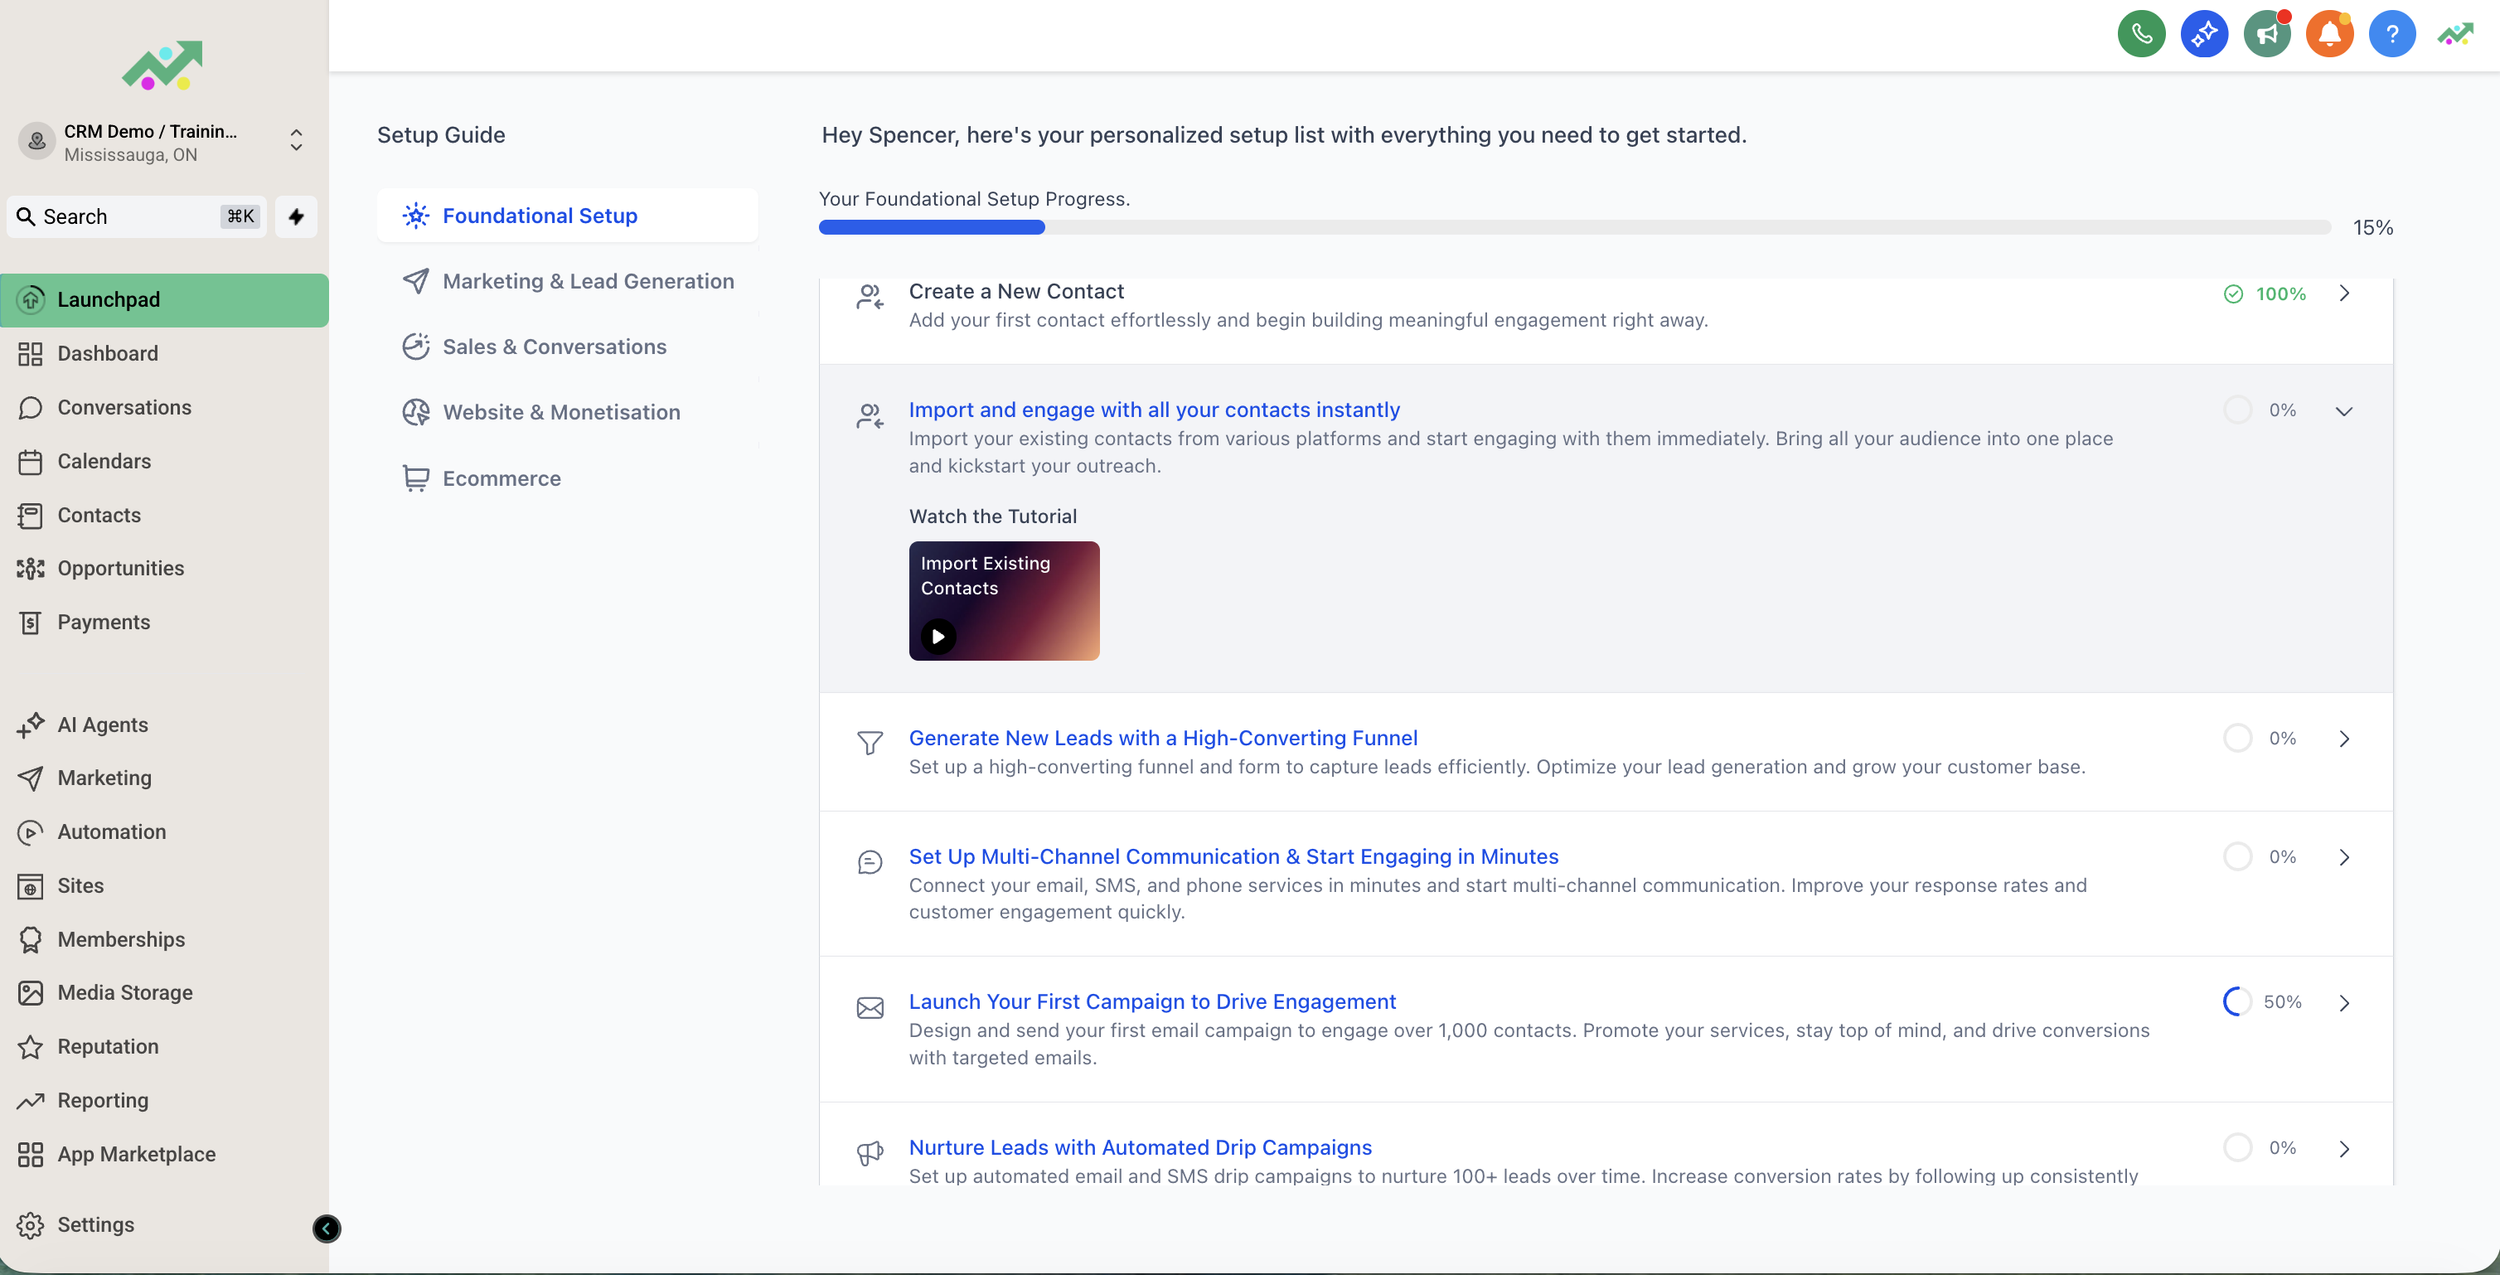Viewport: 2500px width, 1275px height.
Task: Click the AI sparkles icon in header
Action: (x=2204, y=33)
